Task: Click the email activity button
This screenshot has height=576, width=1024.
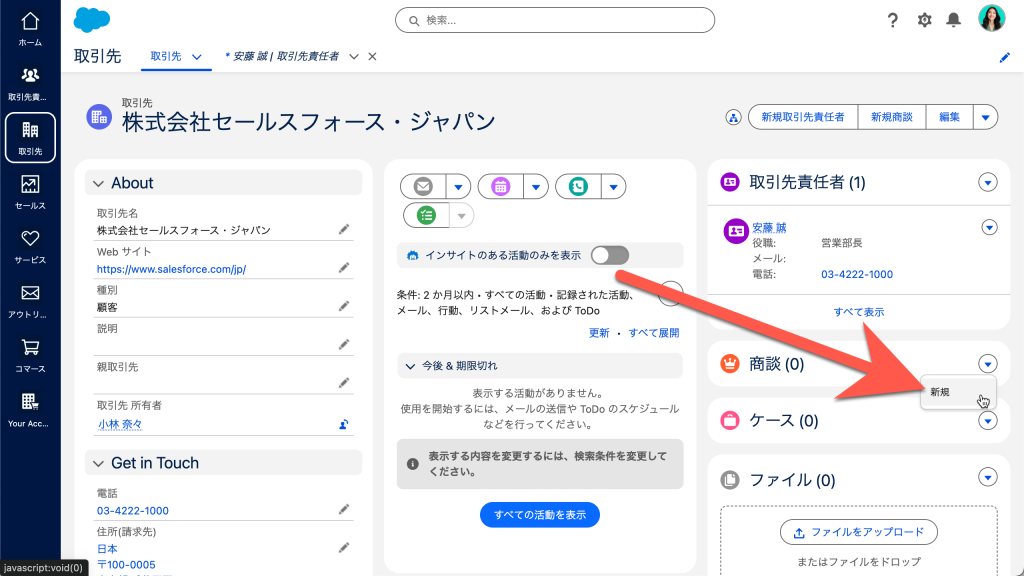Action: tap(423, 187)
